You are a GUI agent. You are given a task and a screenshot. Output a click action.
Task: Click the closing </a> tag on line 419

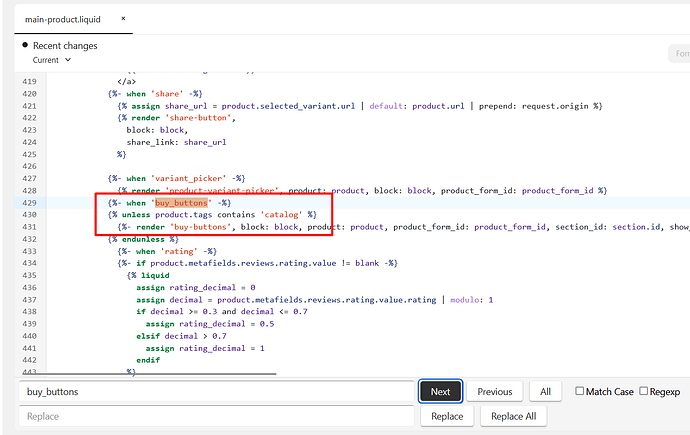127,81
